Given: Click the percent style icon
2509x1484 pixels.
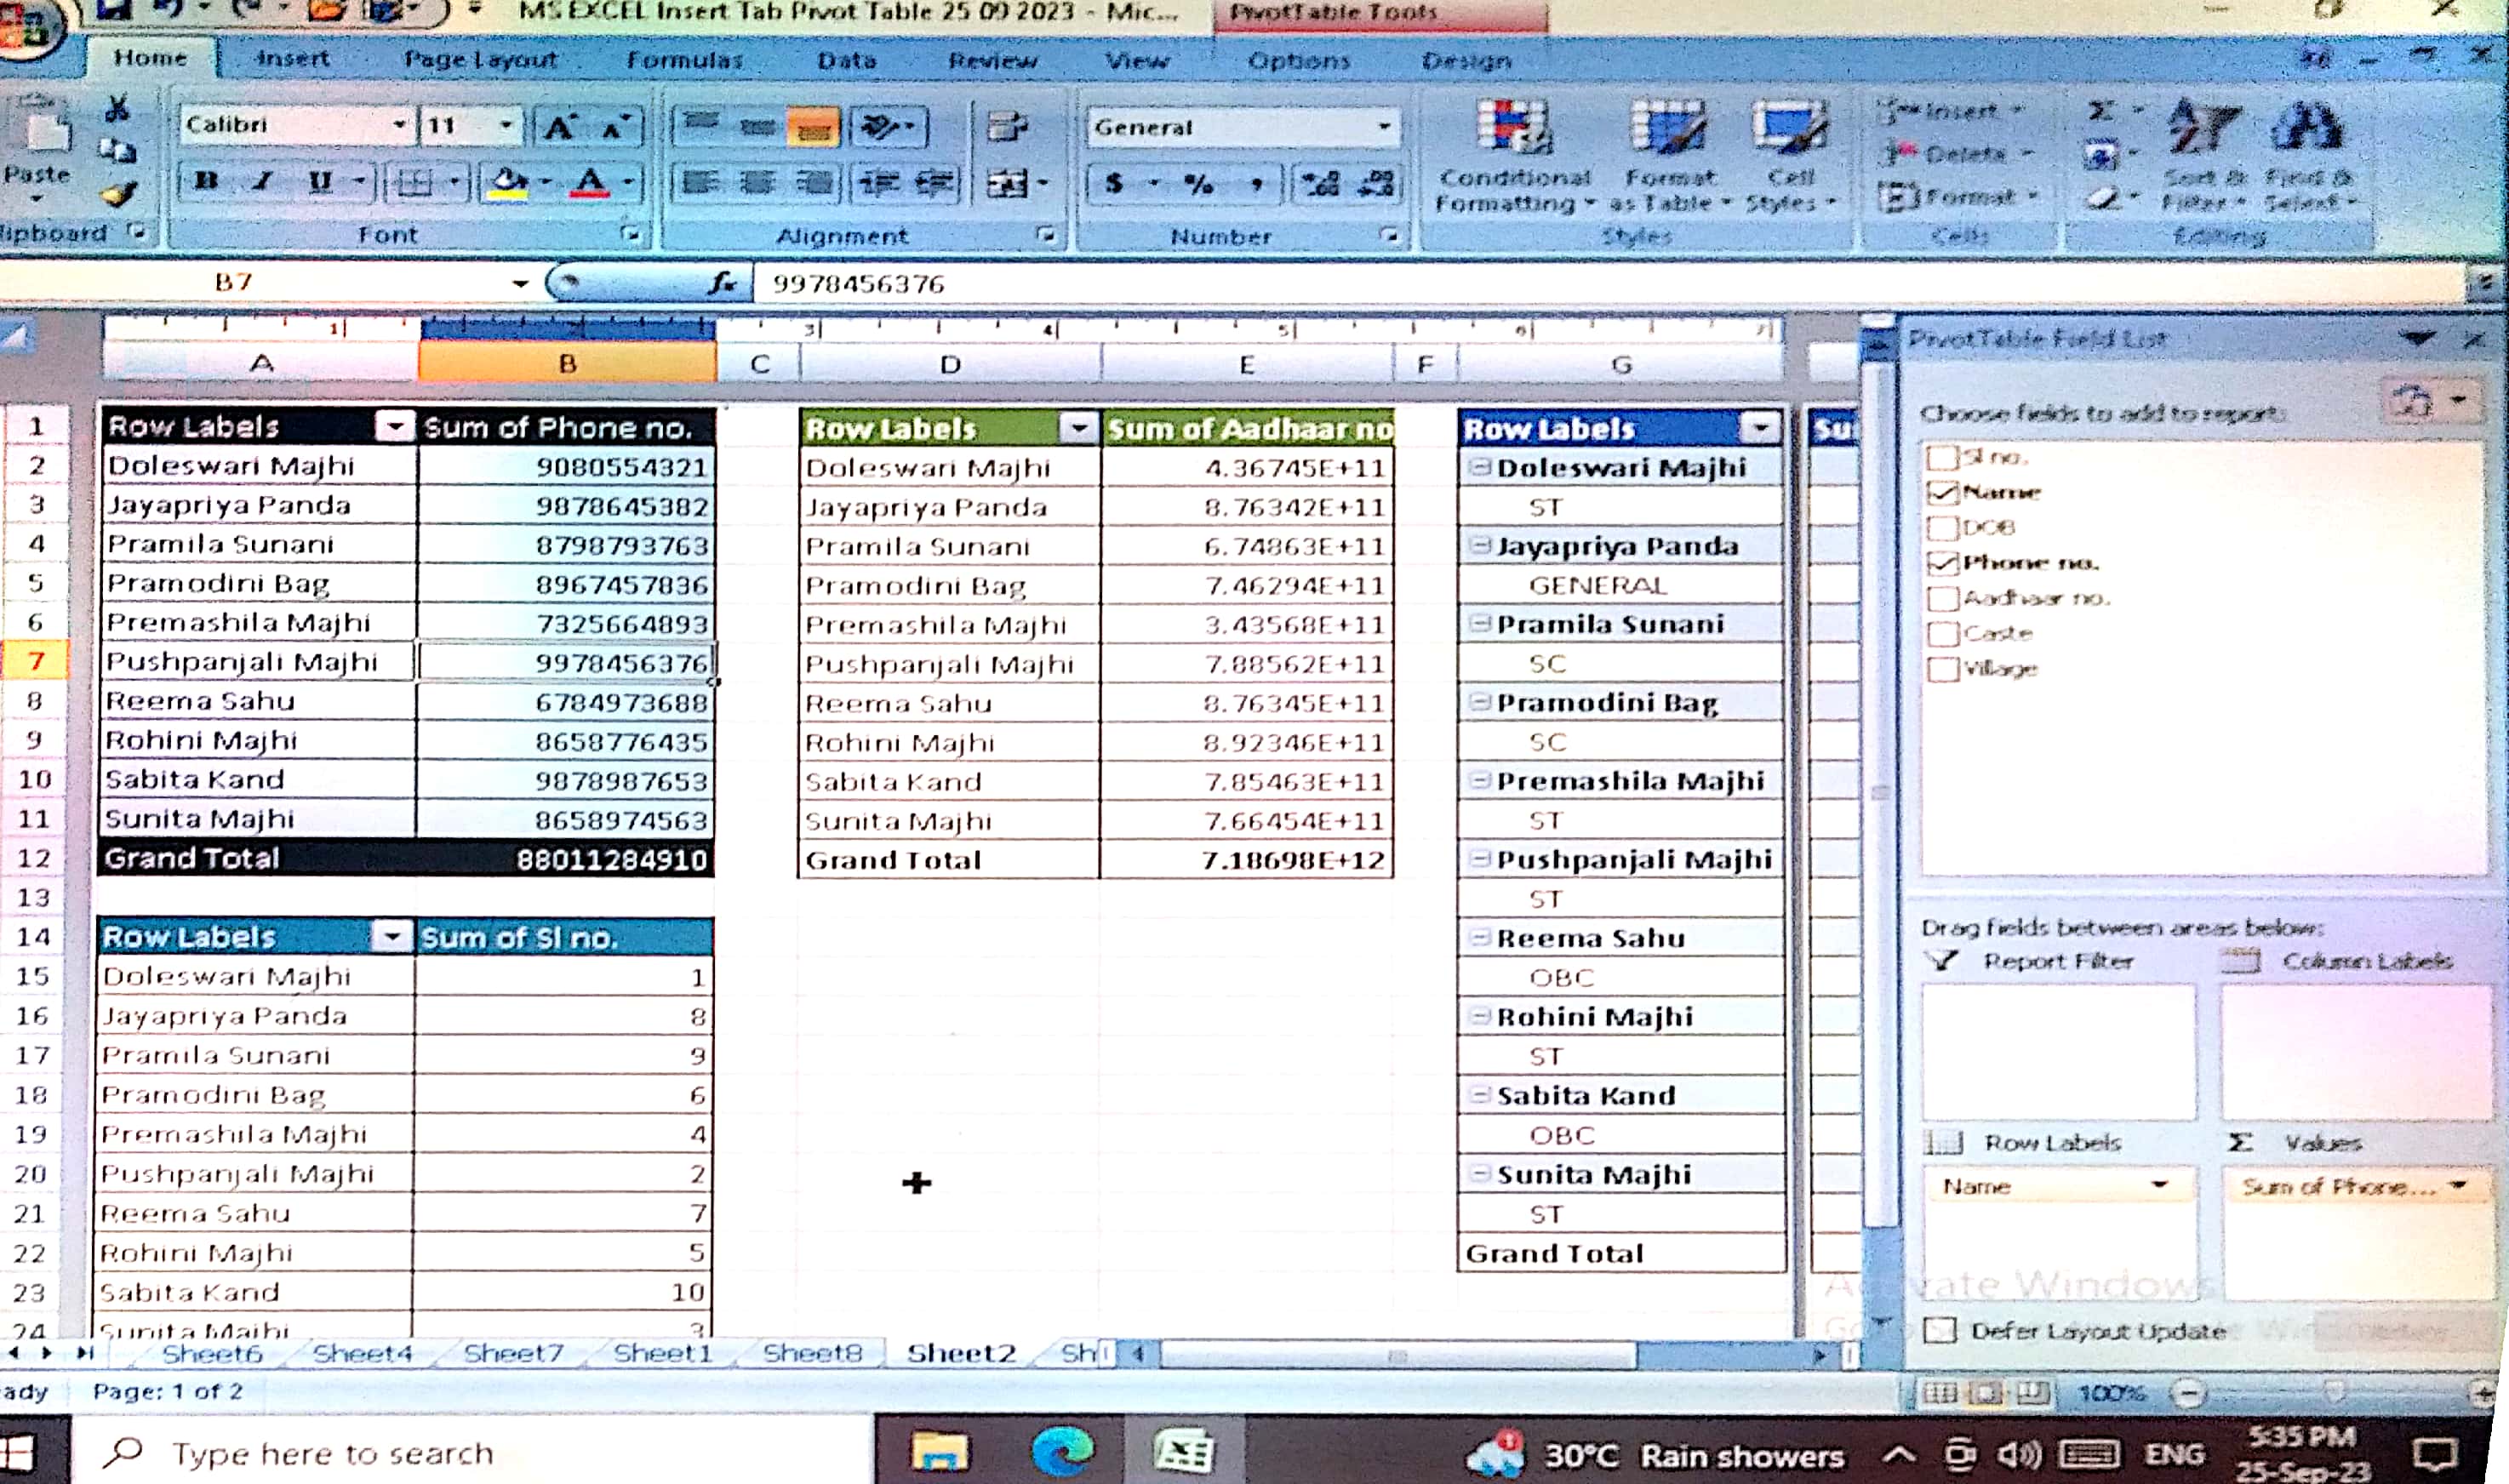Looking at the screenshot, I should tap(1198, 184).
